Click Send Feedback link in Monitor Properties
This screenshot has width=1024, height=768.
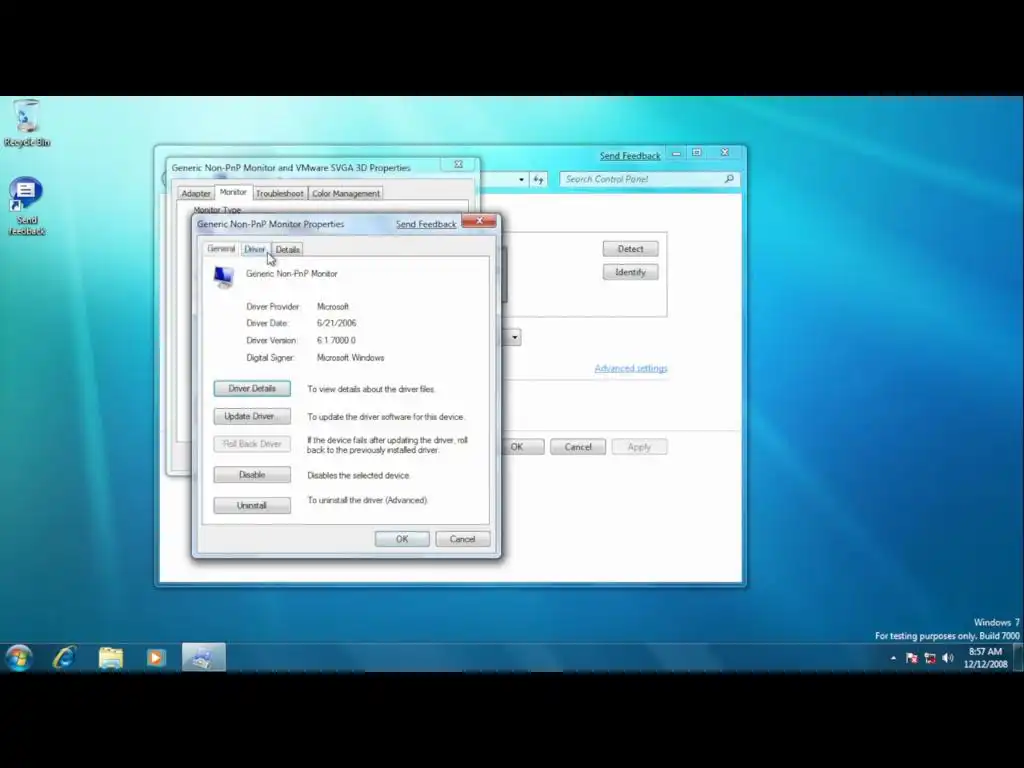click(426, 224)
